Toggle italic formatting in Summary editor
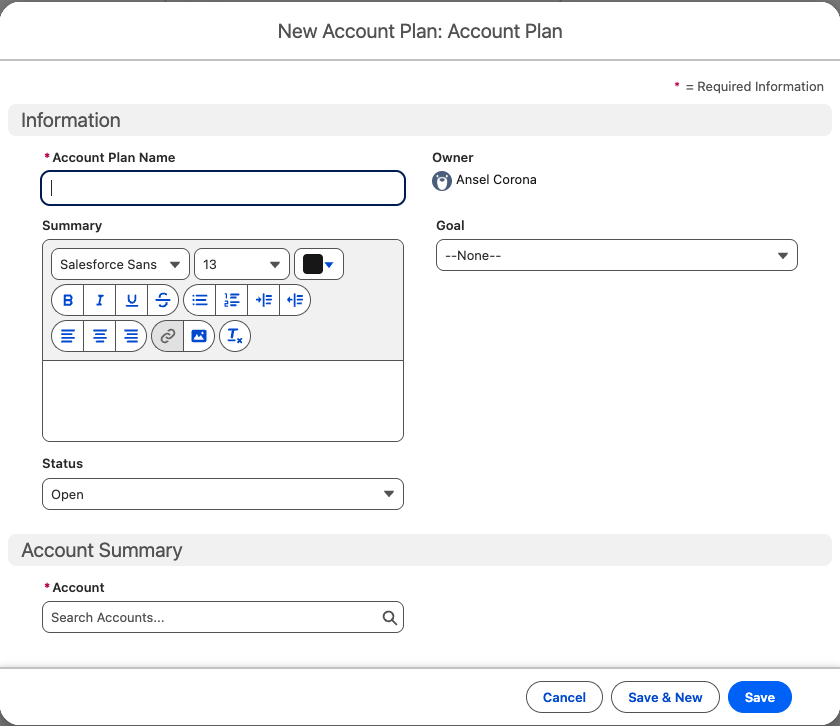 100,300
